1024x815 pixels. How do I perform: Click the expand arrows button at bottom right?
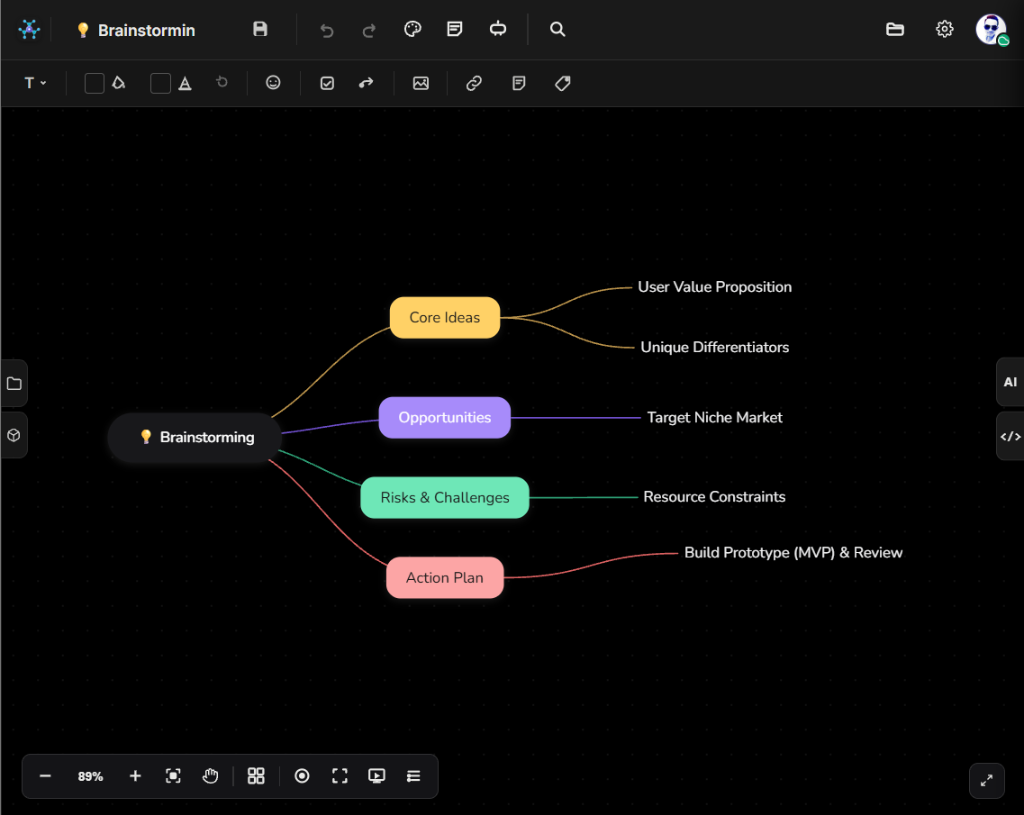click(x=987, y=780)
